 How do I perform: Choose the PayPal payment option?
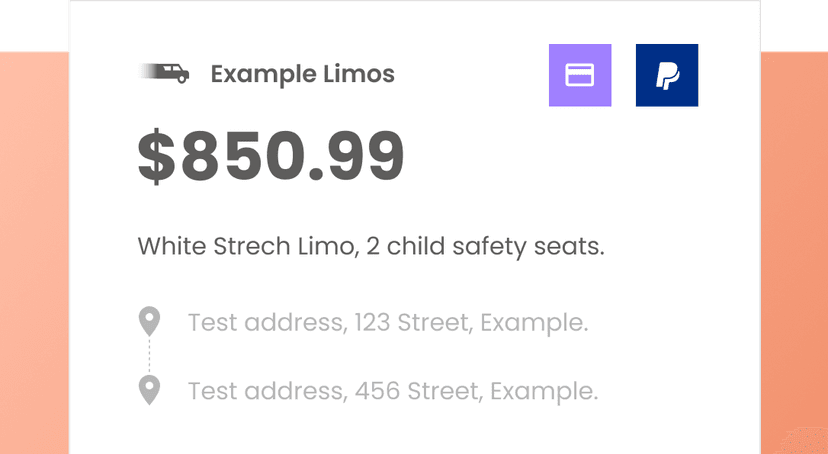click(667, 75)
